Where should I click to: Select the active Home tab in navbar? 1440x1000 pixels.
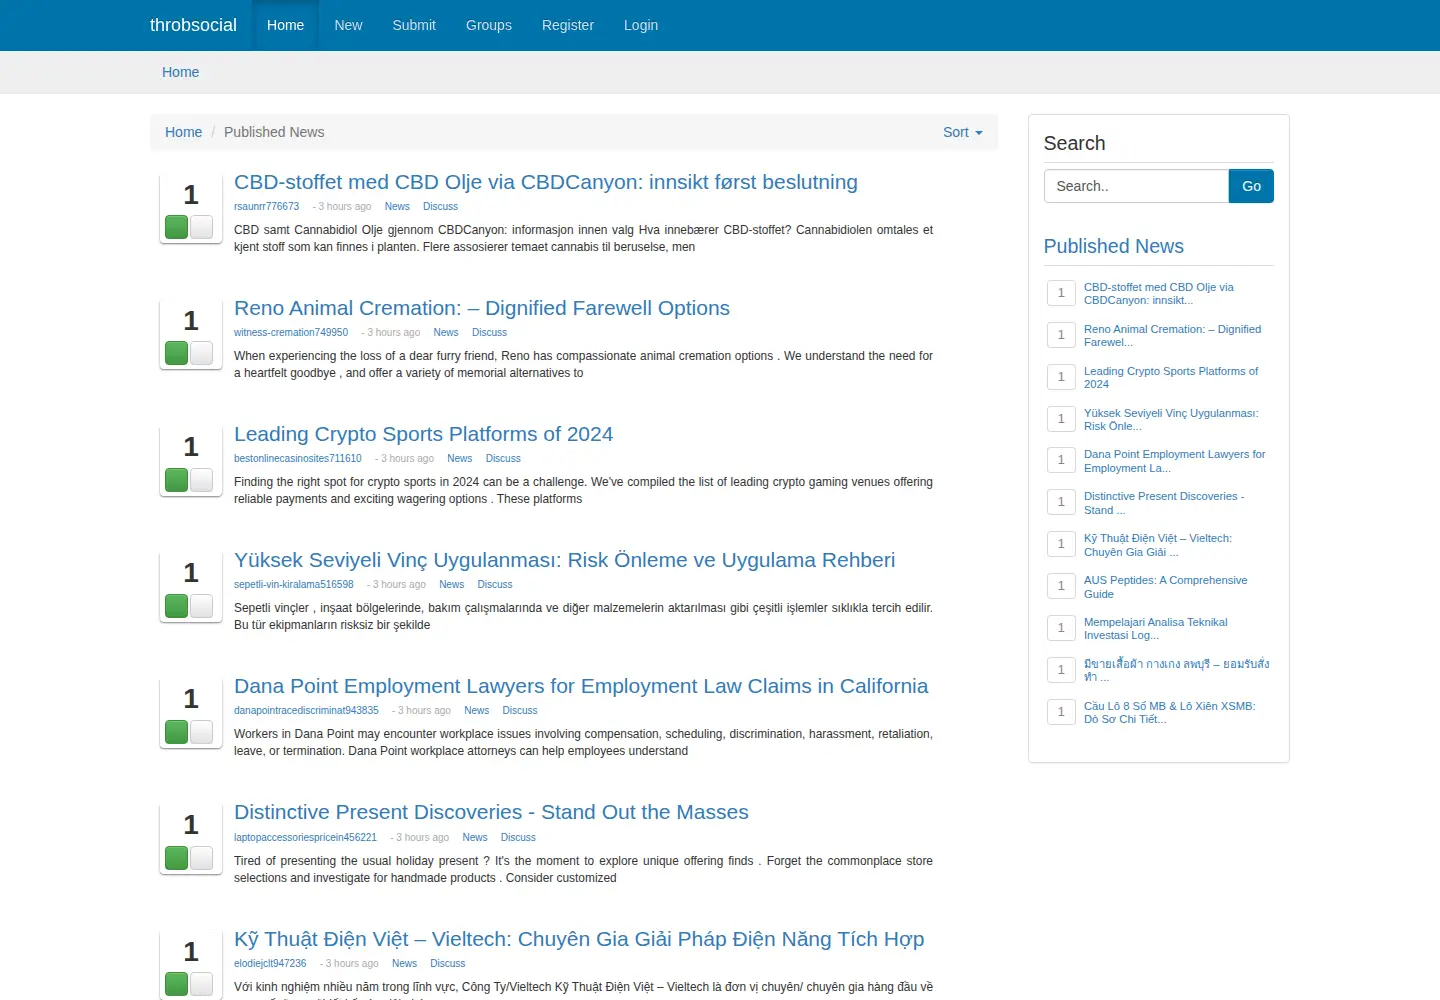pyautogui.click(x=285, y=25)
